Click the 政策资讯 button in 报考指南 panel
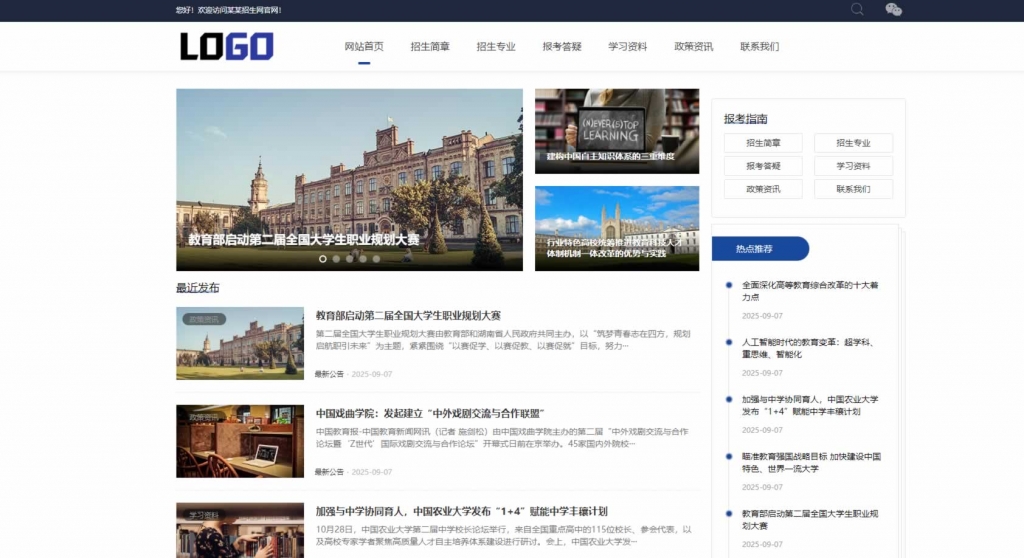The image size is (1024, 558). click(763, 189)
